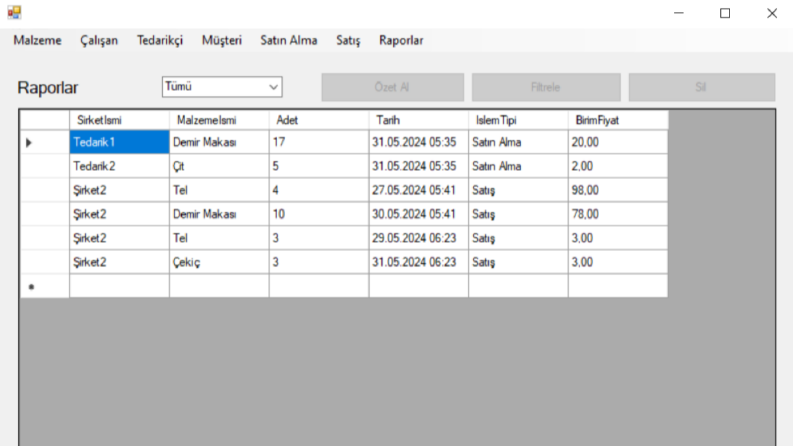Click the Sil button
The width and height of the screenshot is (793, 446).
pyautogui.click(x=701, y=87)
